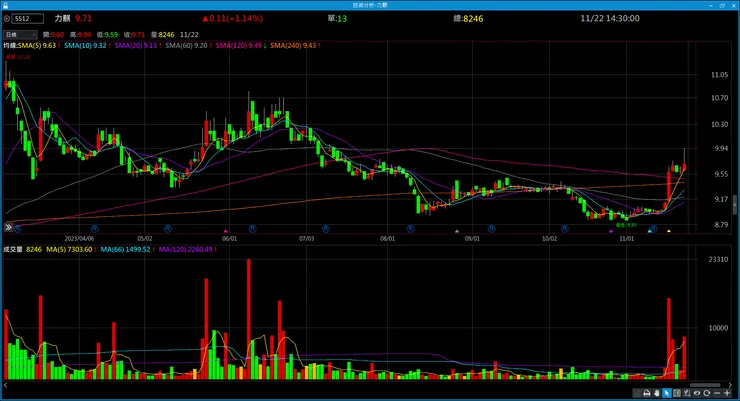Image resolution: width=740 pixels, height=401 pixels.
Task: Click the refresh circle icon
Action: 706,393
